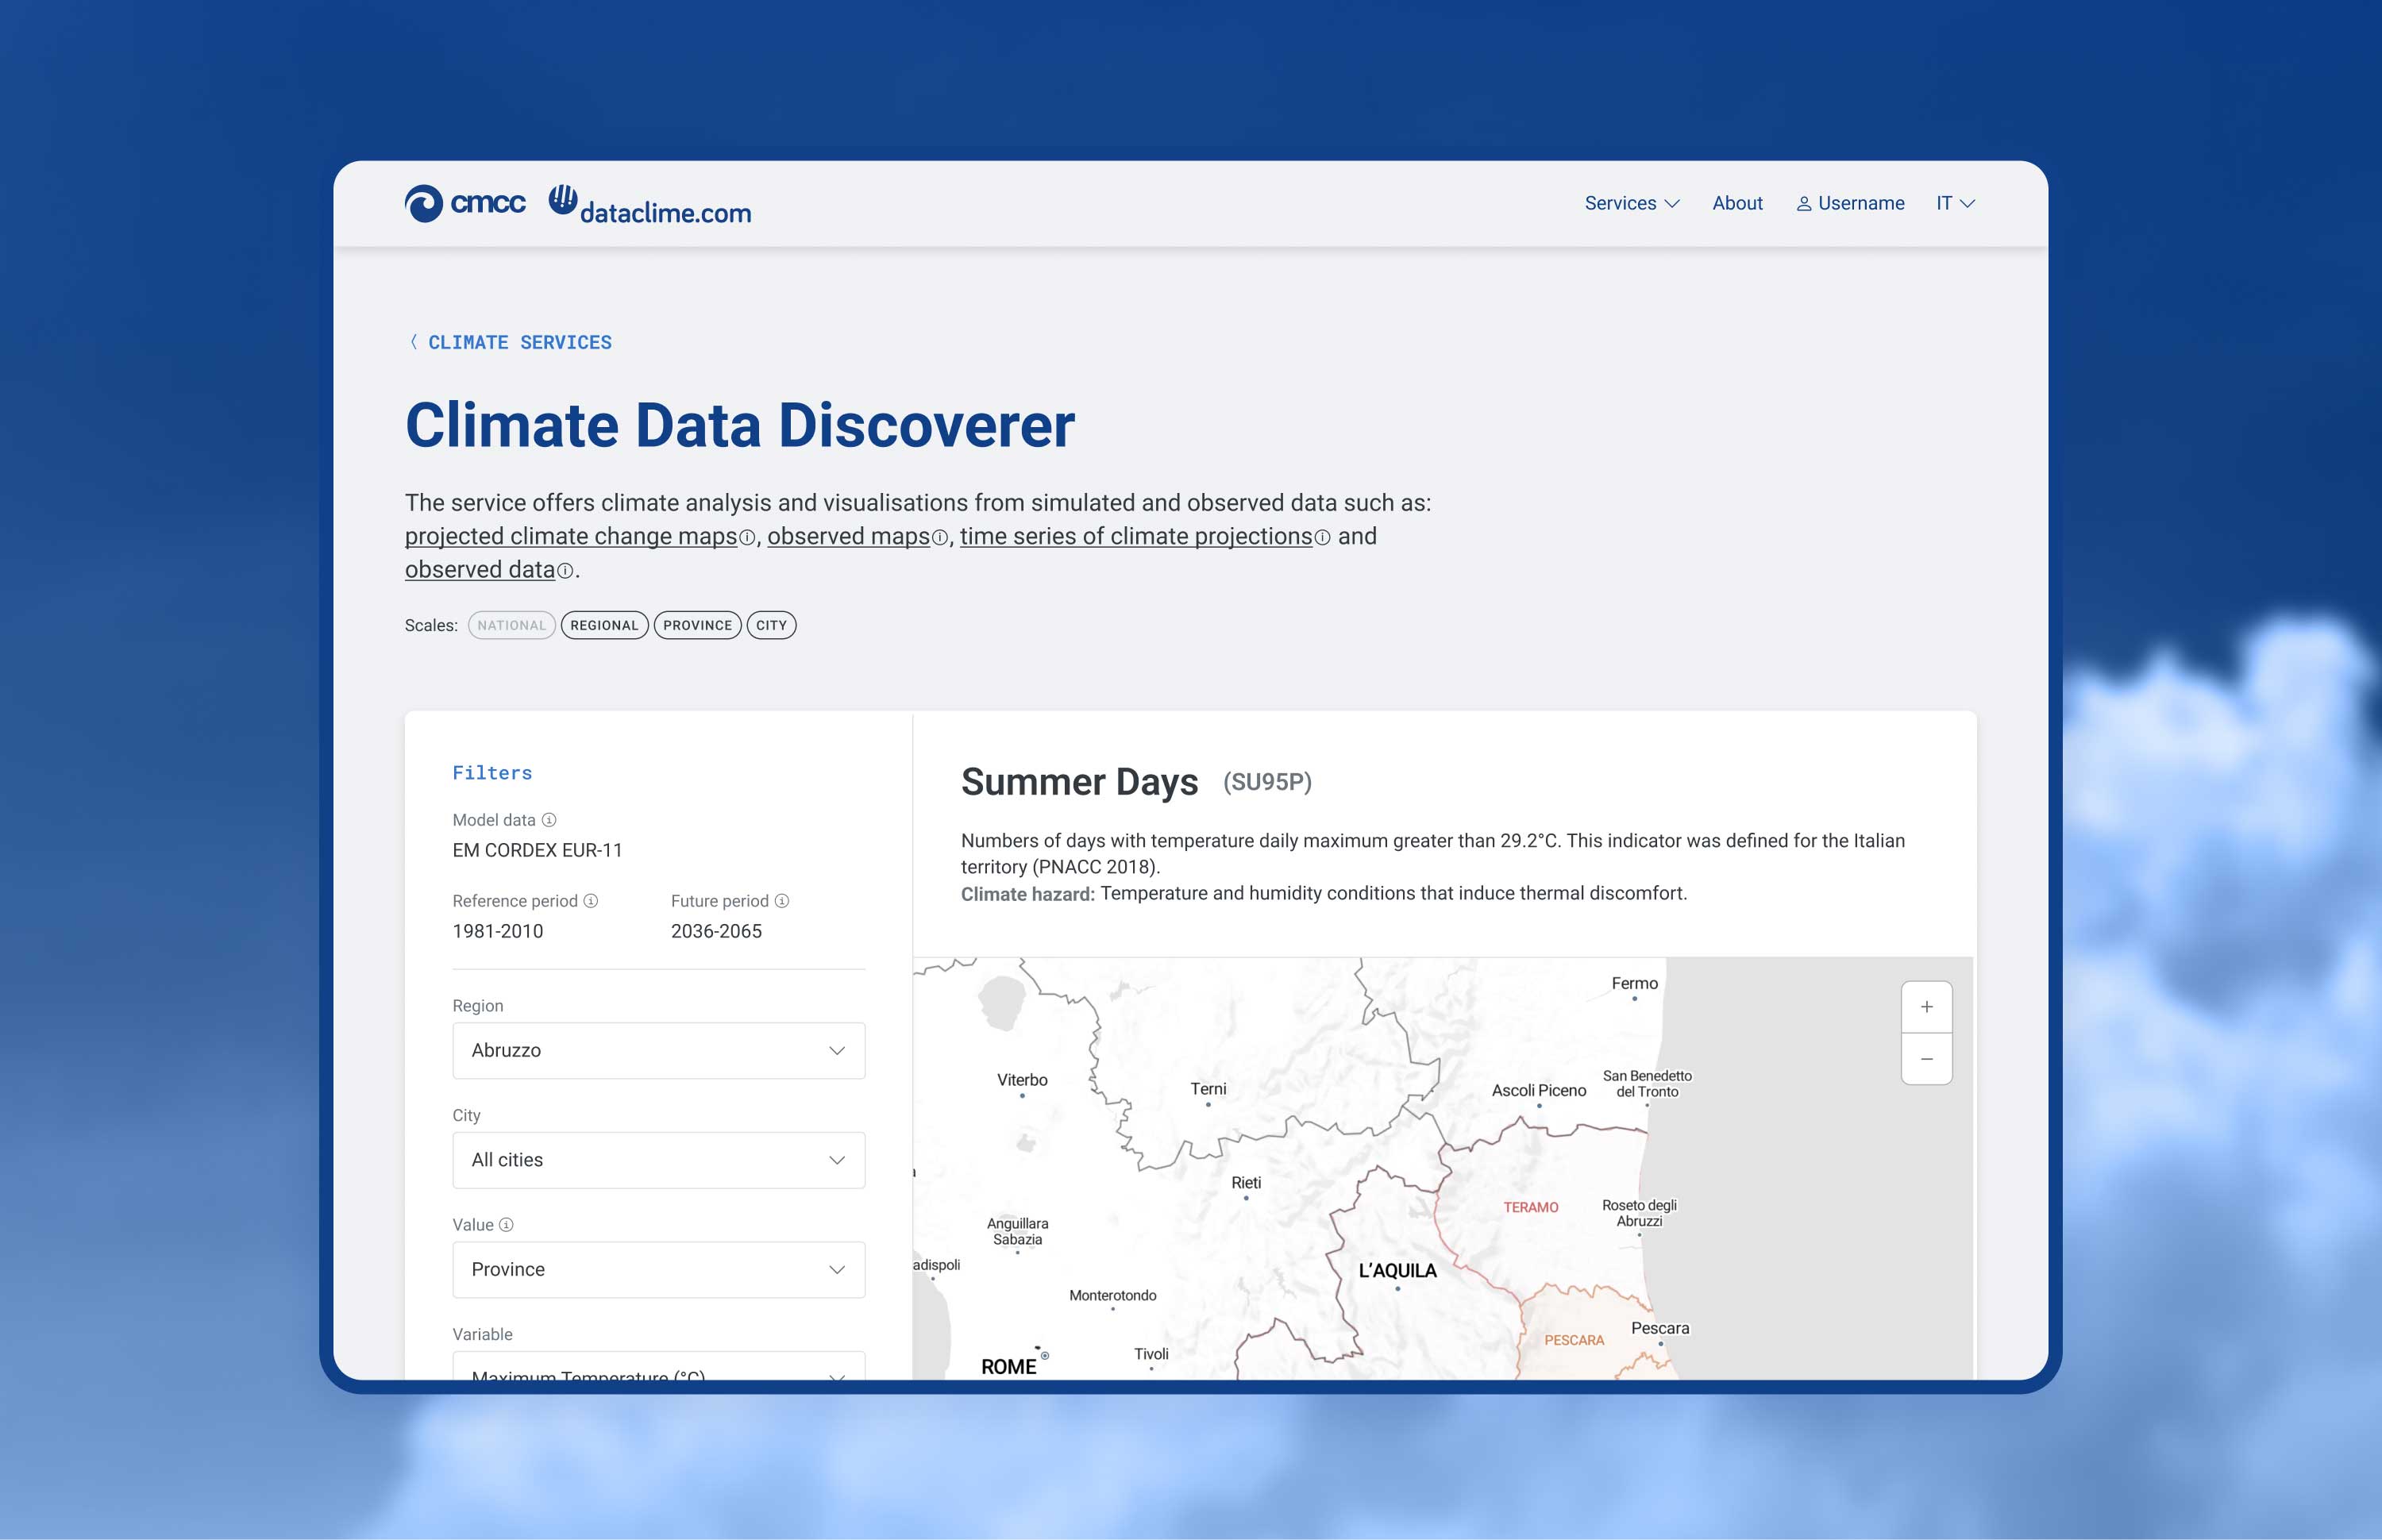The image size is (2382, 1540).
Task: Click the Username account person icon
Action: 1804,203
